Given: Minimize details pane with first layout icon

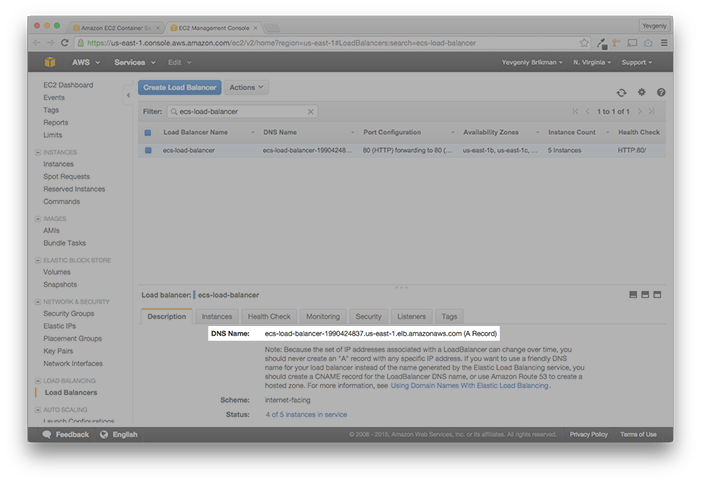Looking at the screenshot, I should (x=633, y=295).
